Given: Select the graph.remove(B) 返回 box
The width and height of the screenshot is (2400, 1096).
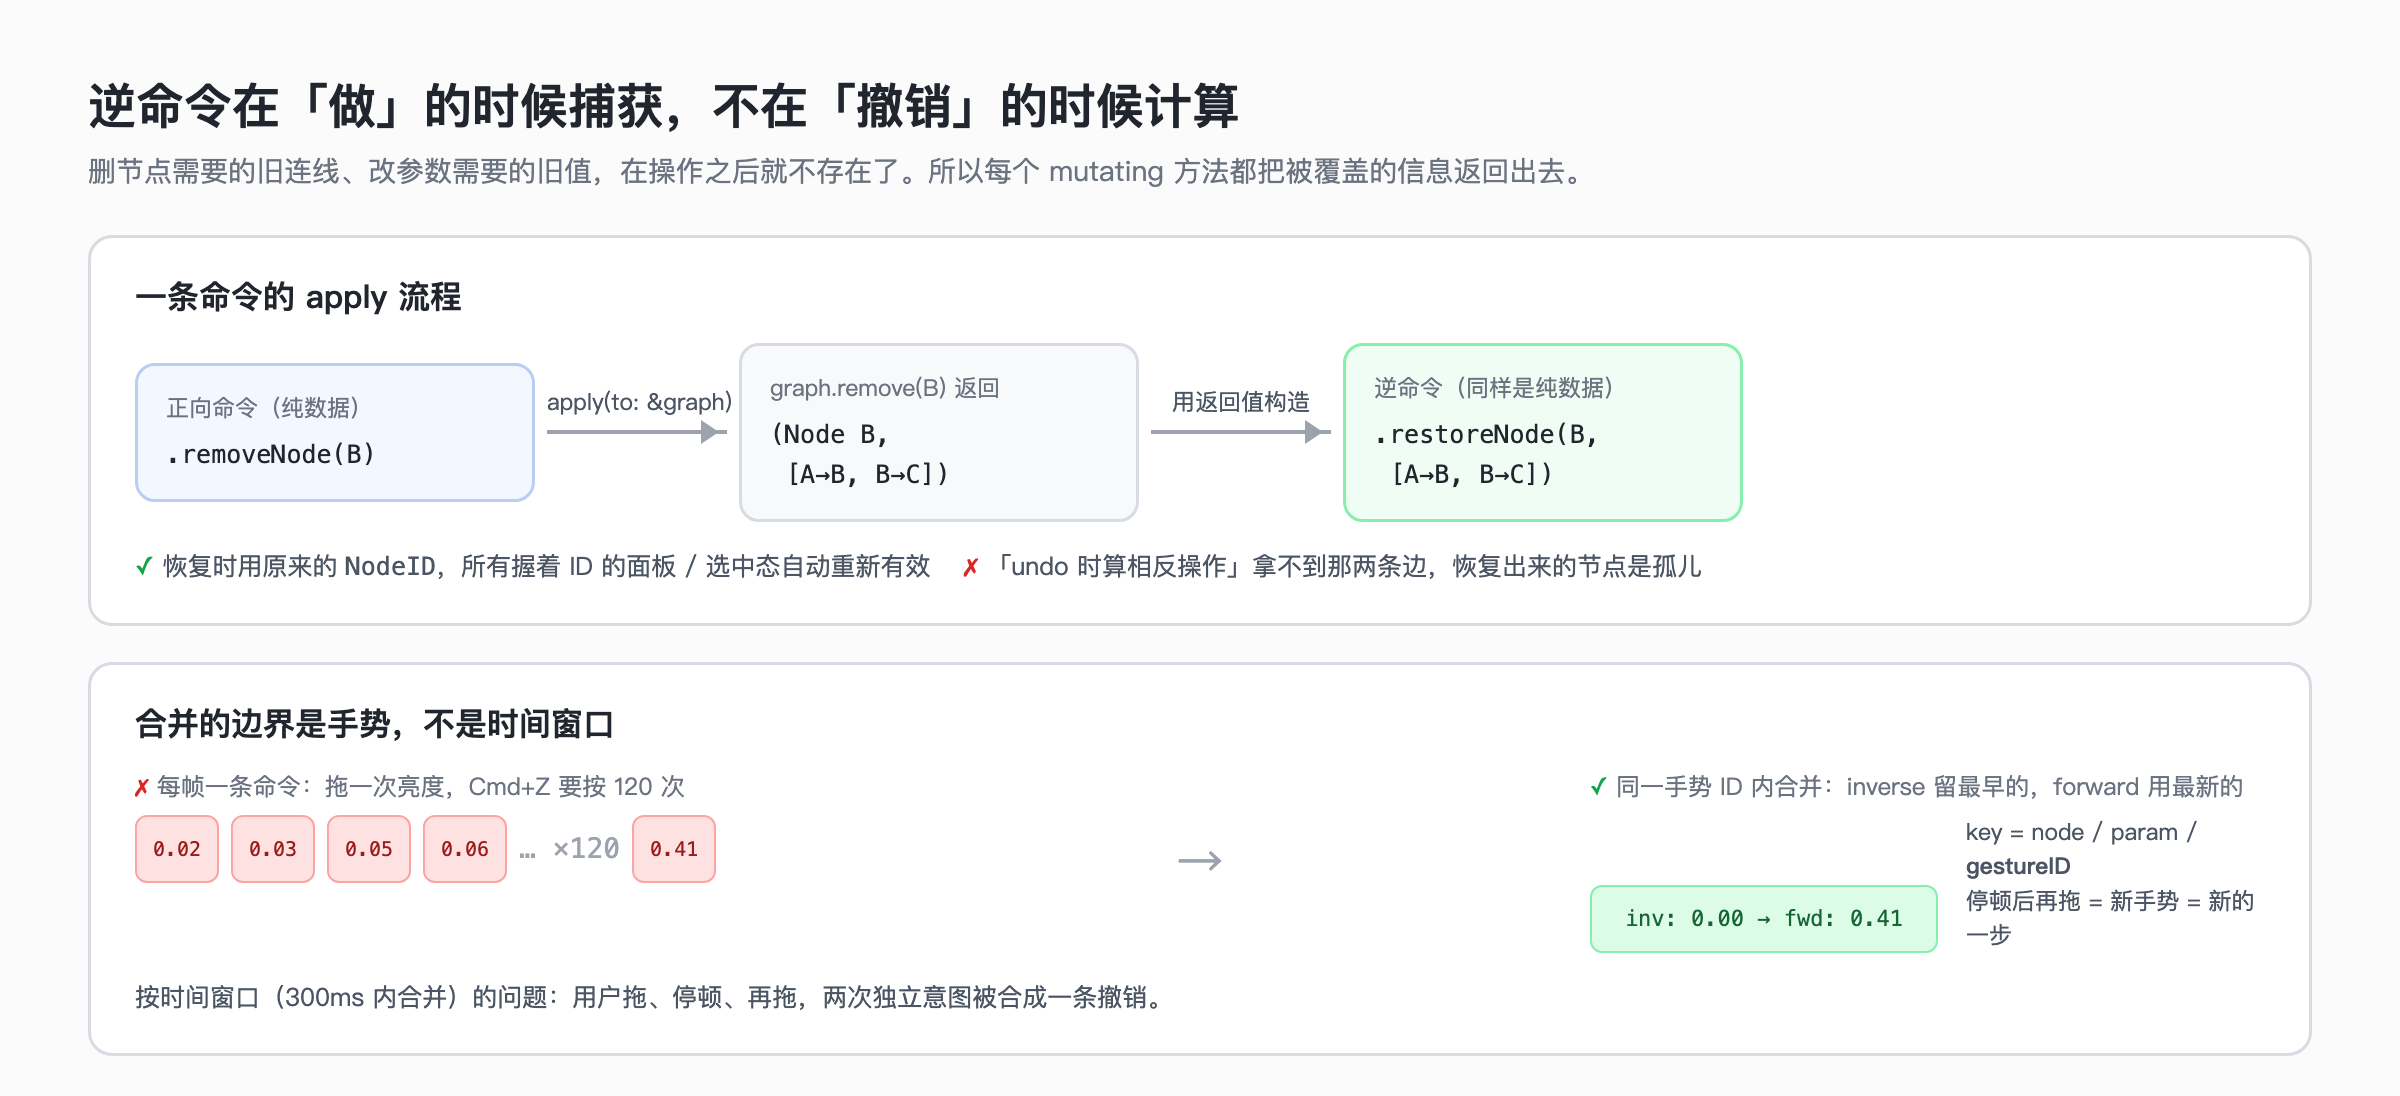Looking at the screenshot, I should [x=939, y=432].
